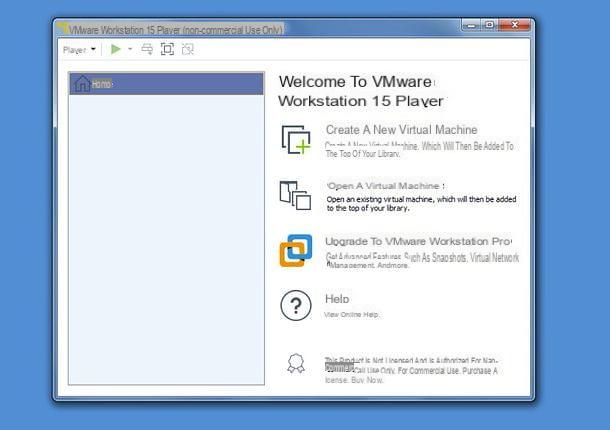The width and height of the screenshot is (610, 430).
Task: Click the 'Open an existing virtual machine' description text
Action: point(421,204)
